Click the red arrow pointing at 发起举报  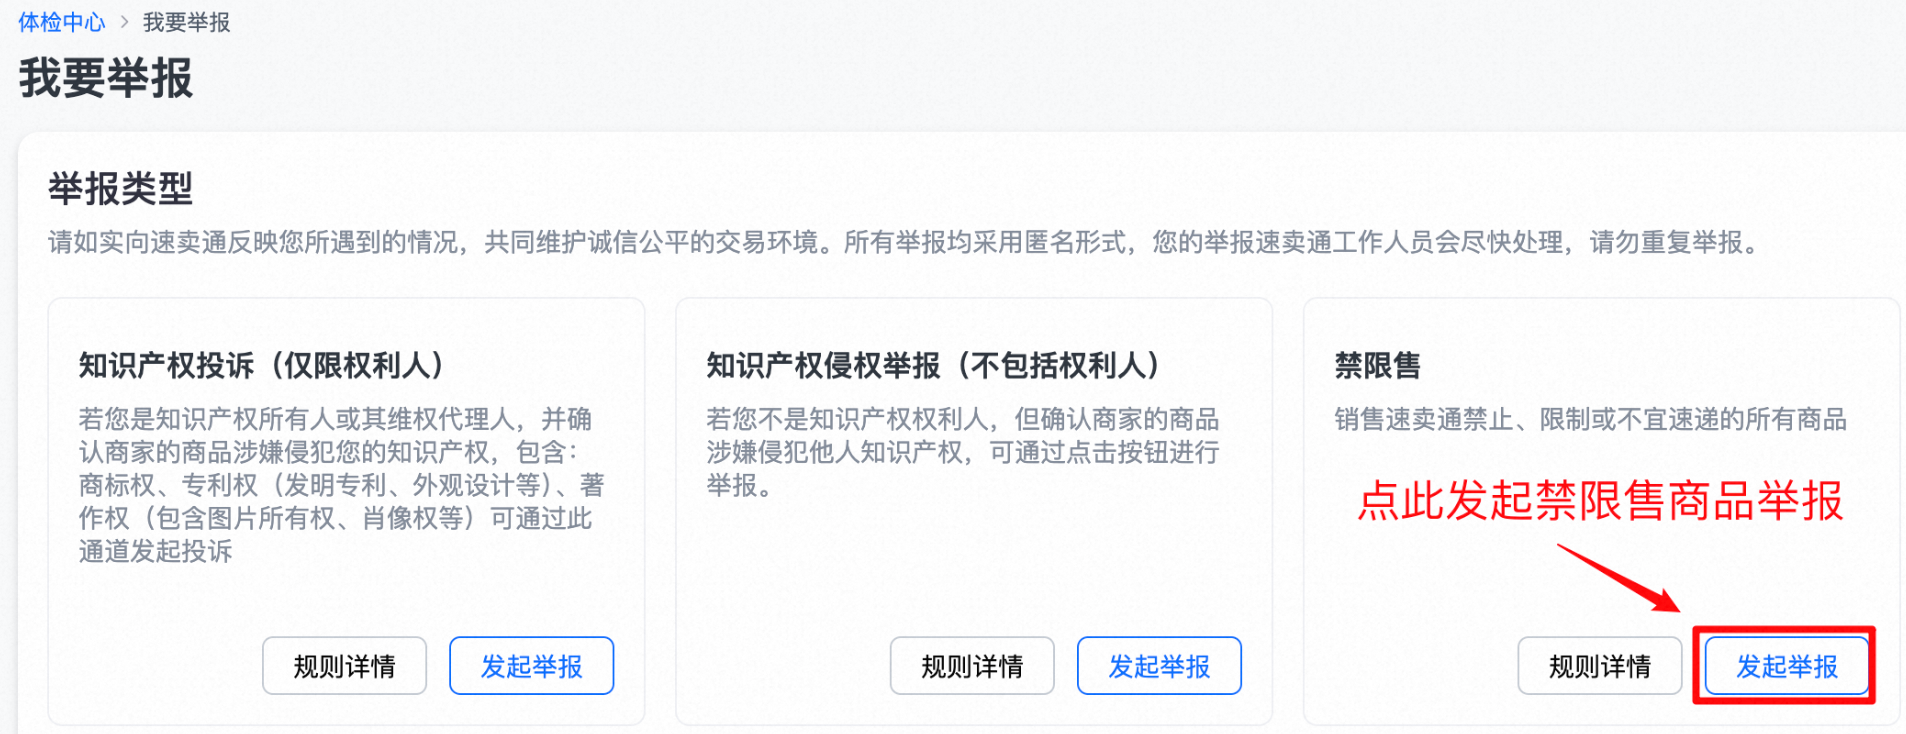1618,577
